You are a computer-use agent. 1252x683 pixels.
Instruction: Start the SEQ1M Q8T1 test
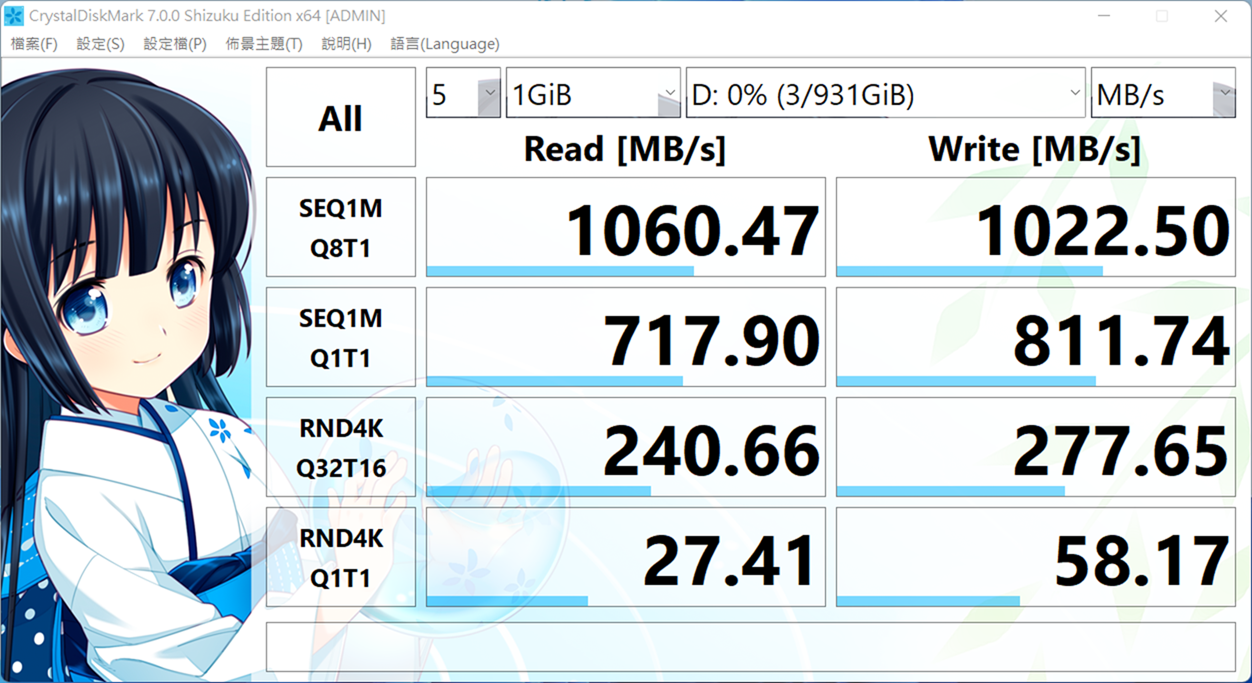tap(340, 227)
